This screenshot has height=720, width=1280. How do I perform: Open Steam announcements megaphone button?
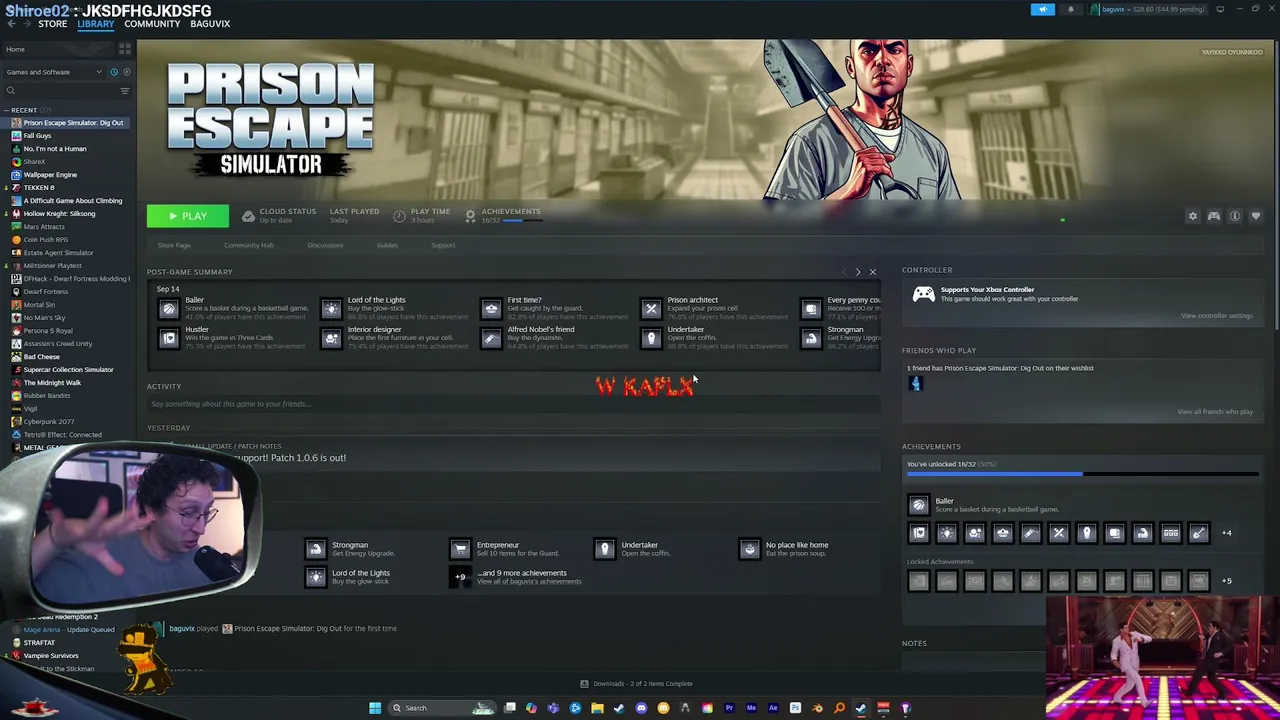click(1042, 9)
